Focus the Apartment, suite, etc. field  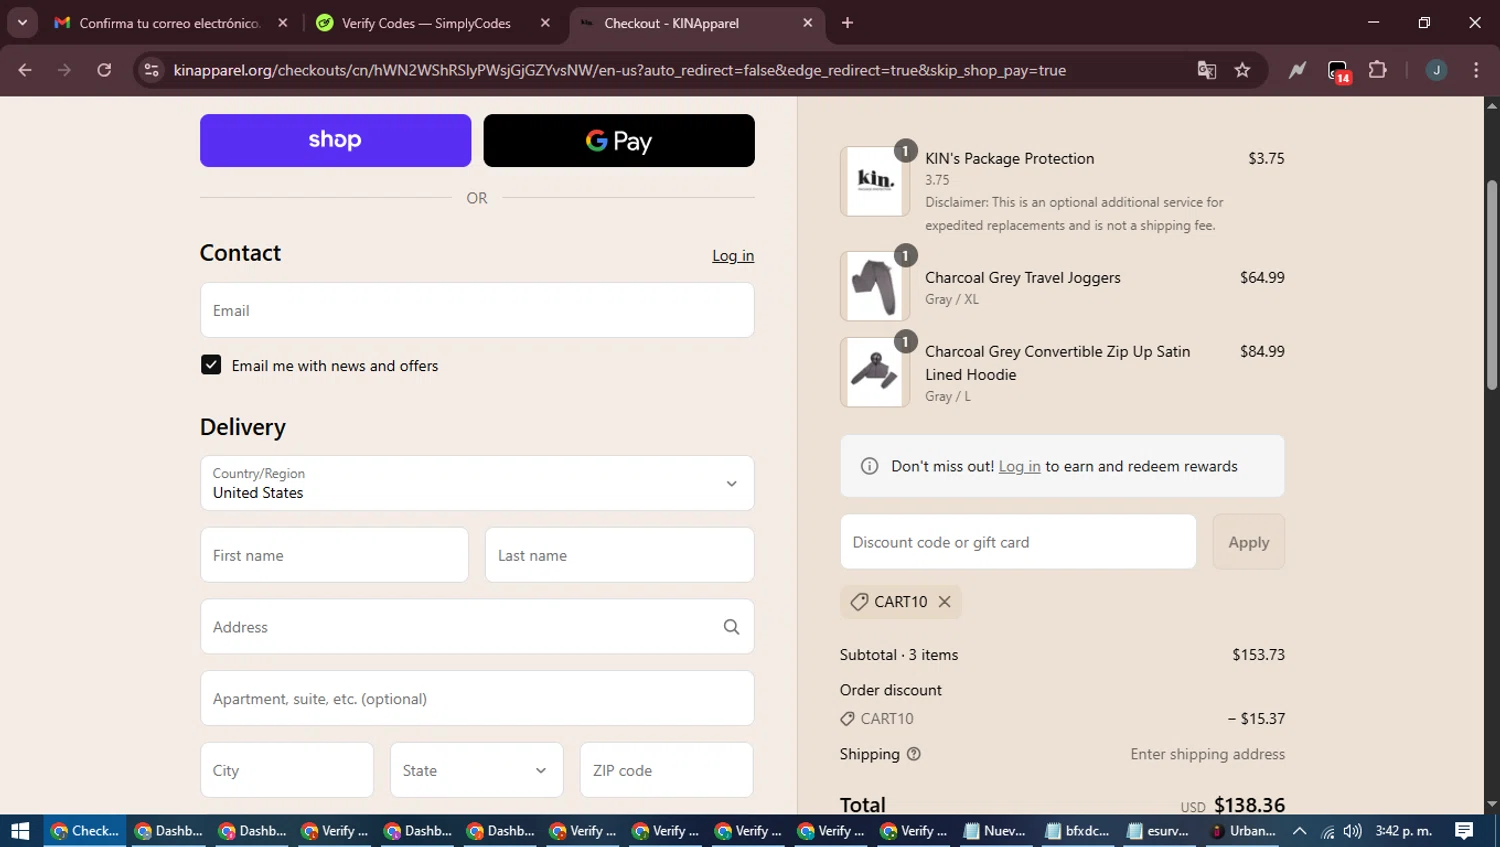477,698
